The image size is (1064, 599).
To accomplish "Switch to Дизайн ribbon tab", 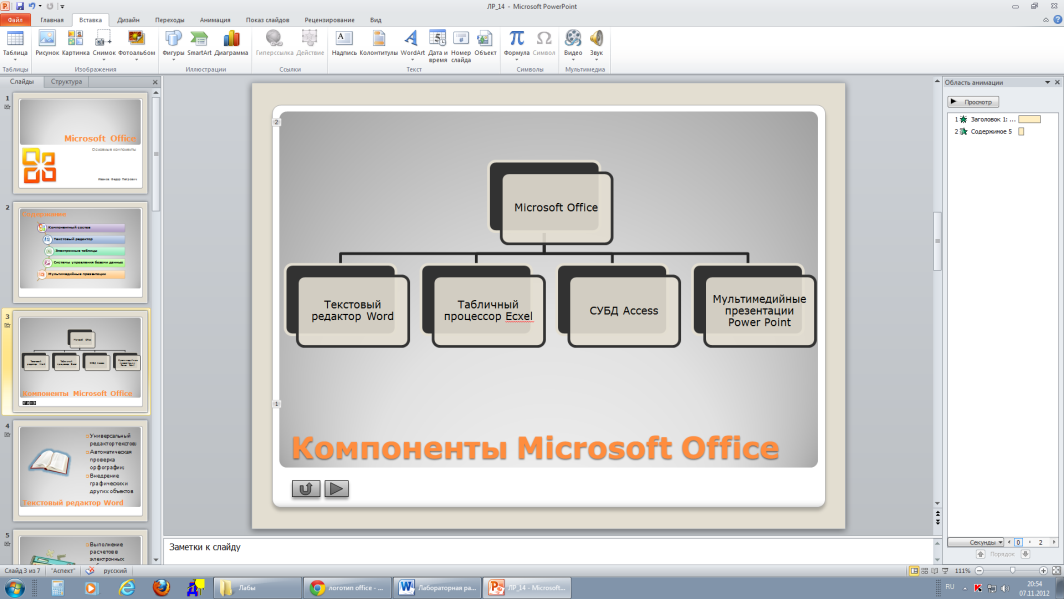I will (128, 20).
